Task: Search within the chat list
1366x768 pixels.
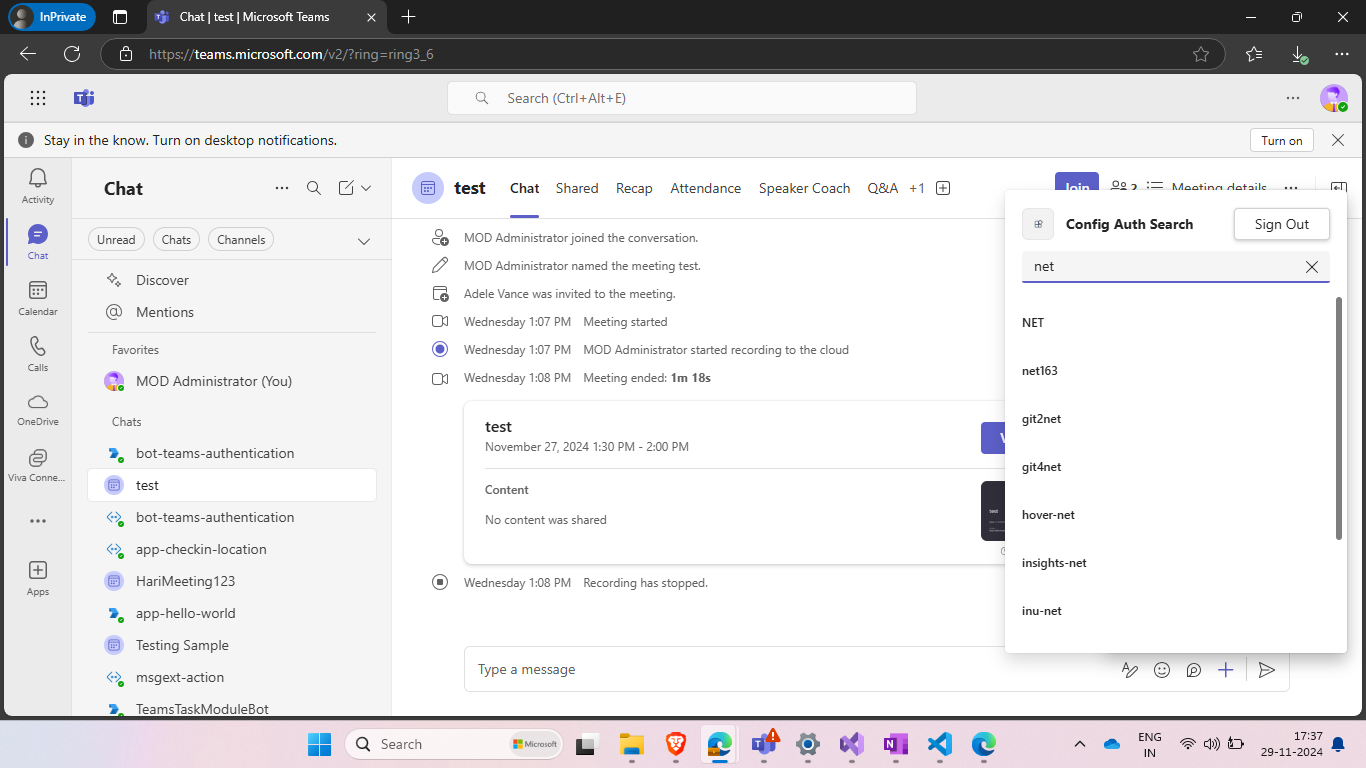Action: point(314,188)
